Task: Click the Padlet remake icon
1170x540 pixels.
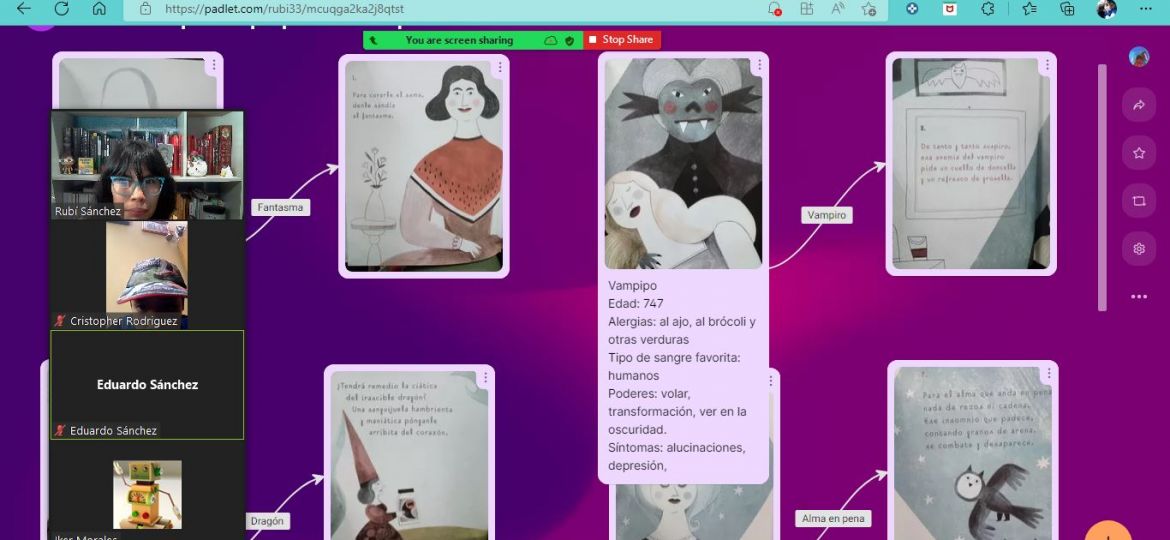Action: [x=1139, y=201]
